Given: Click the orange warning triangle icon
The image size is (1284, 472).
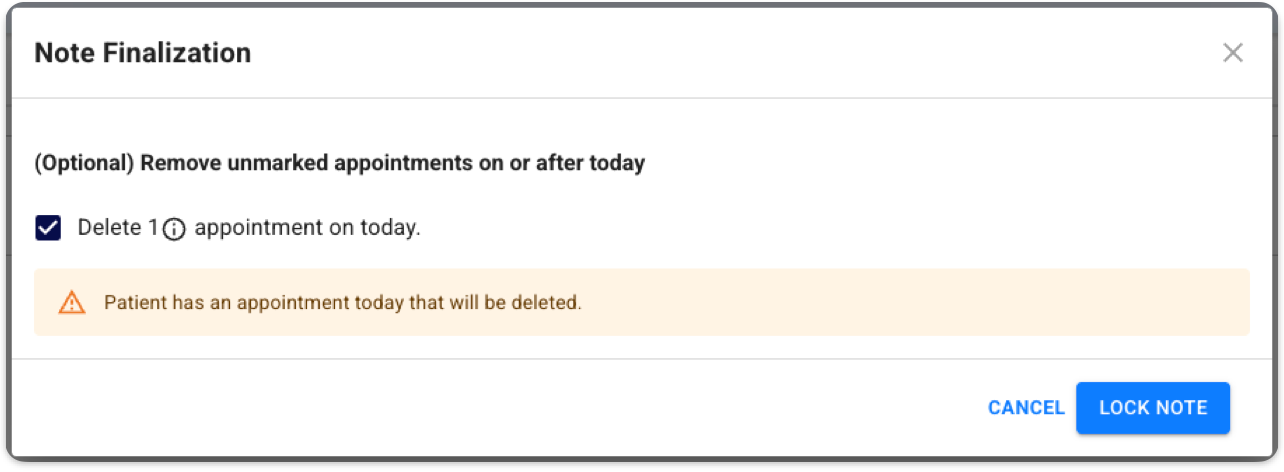Looking at the screenshot, I should pos(71,302).
